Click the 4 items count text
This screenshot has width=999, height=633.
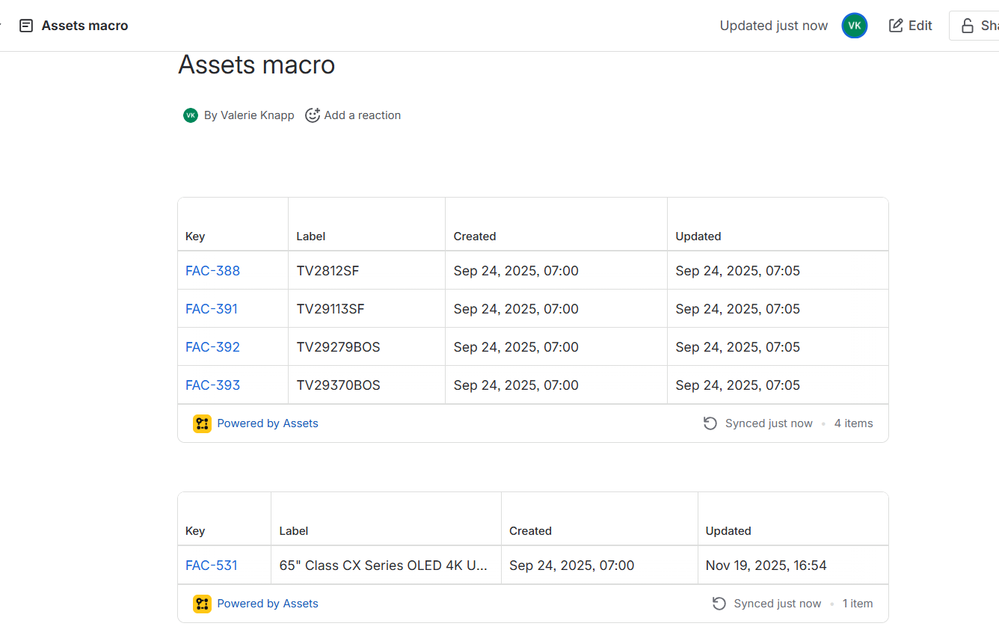[854, 423]
